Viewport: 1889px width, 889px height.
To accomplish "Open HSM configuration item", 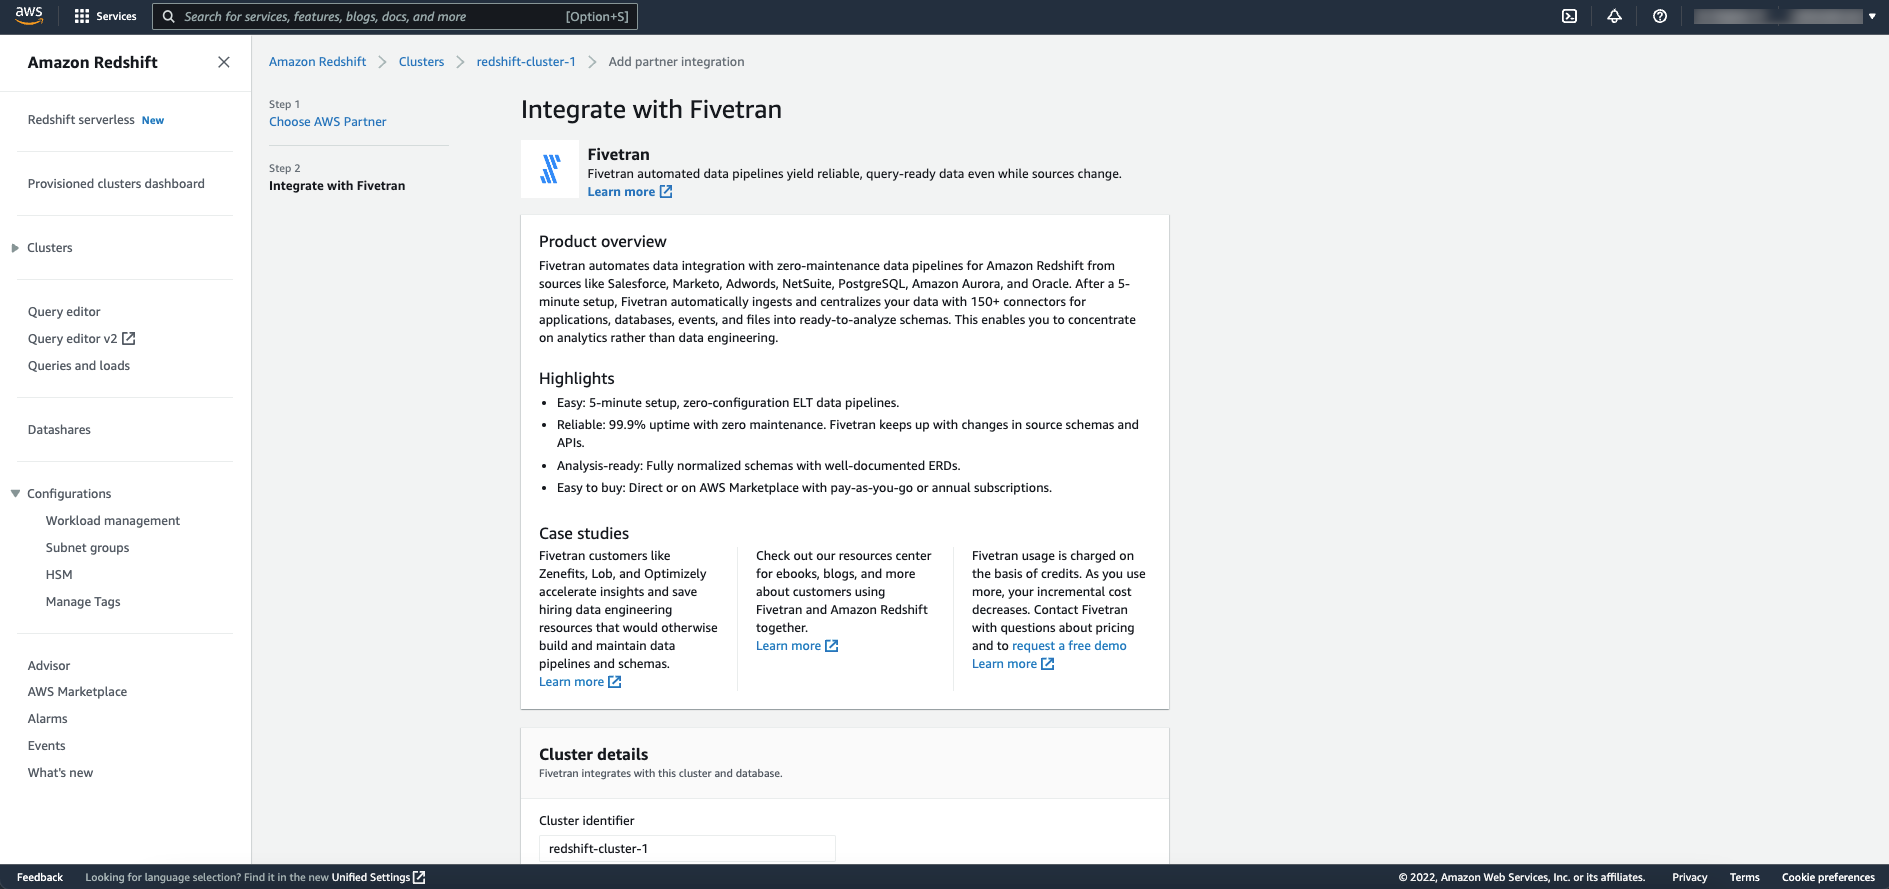I will click(59, 575).
